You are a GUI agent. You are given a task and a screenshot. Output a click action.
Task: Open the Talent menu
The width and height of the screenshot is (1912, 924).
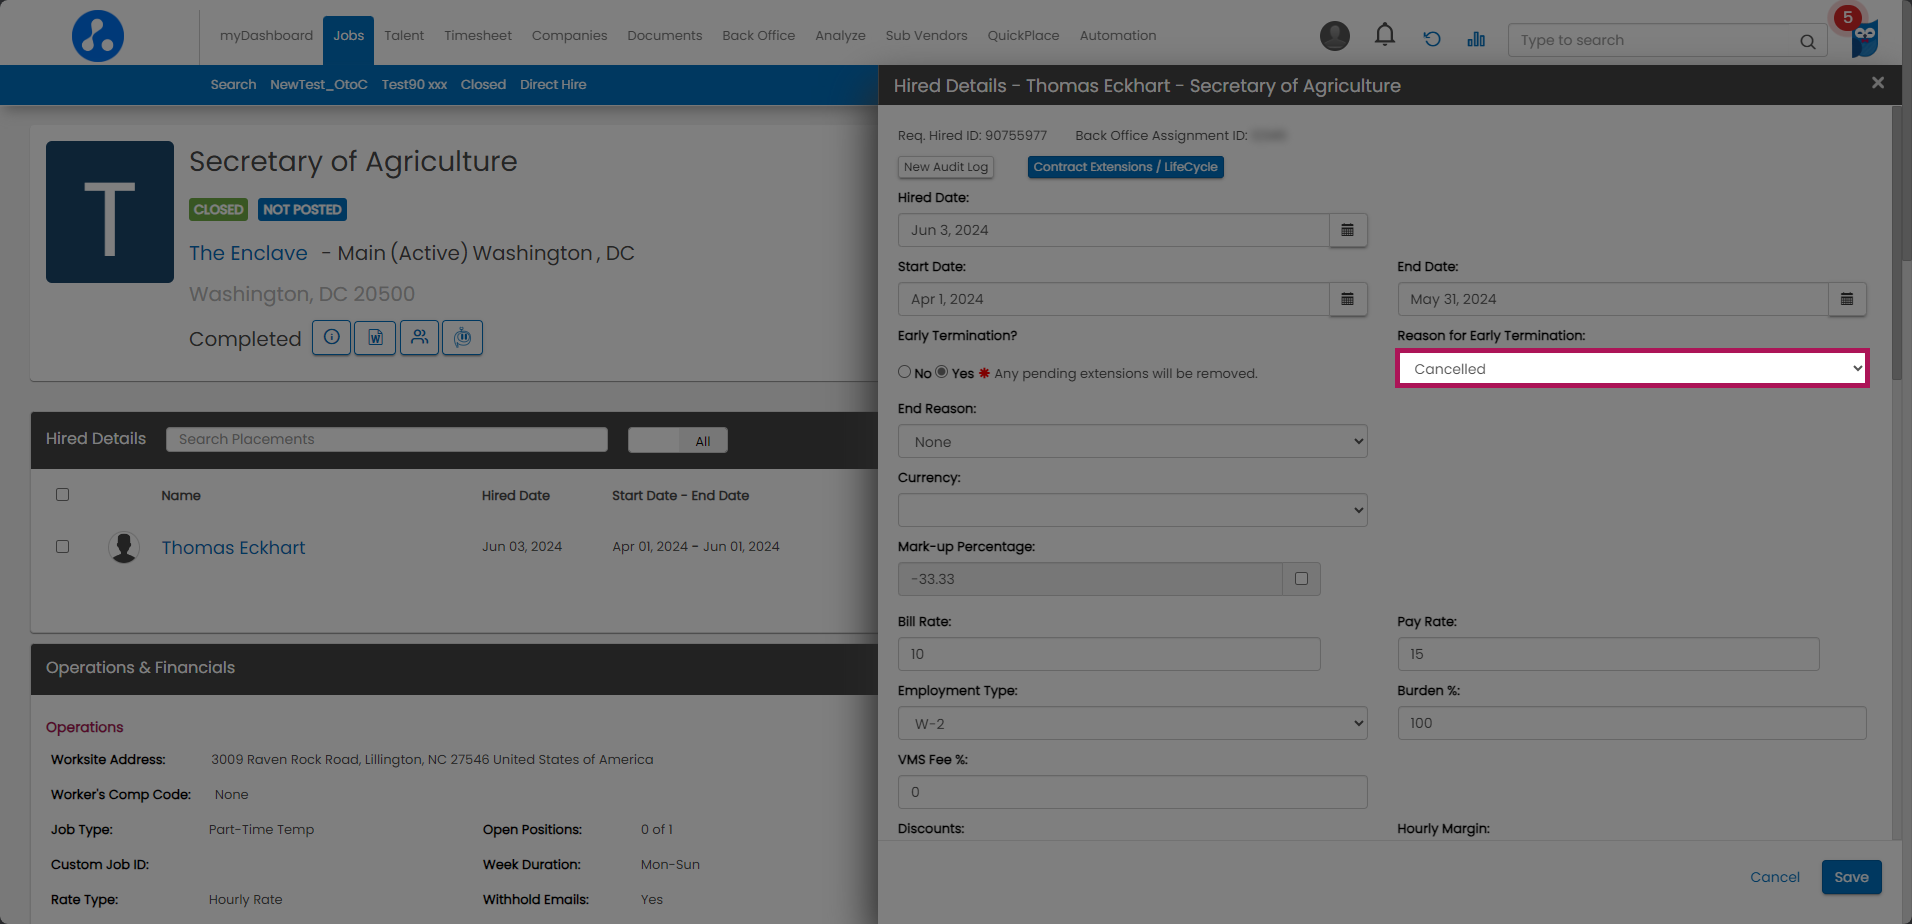(404, 36)
